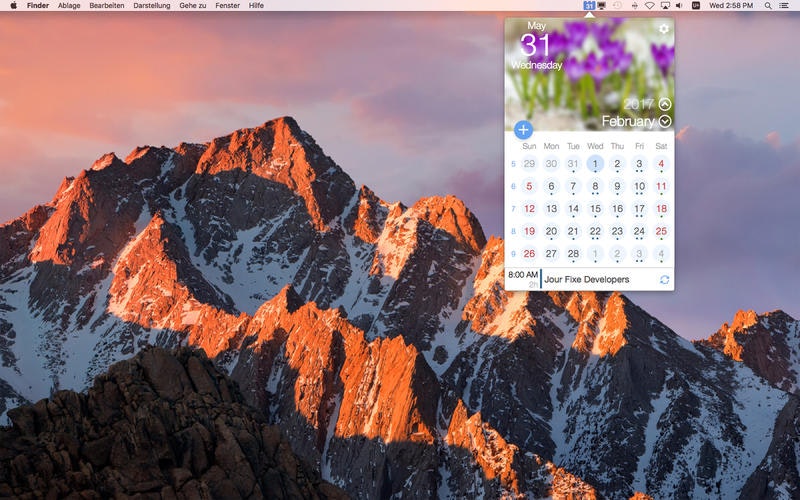Click the 2017 year label
This screenshot has width=800, height=500.
point(638,104)
